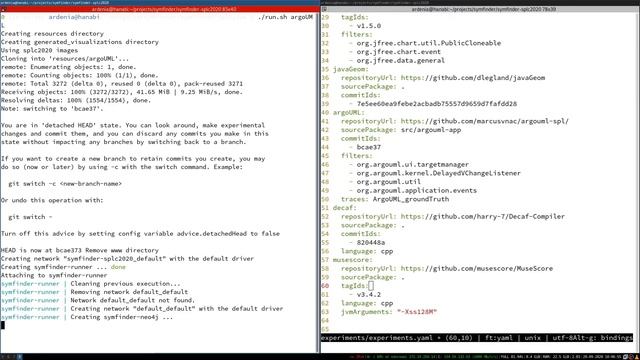Click 'Or undo this operation with:' line

tap(52, 200)
